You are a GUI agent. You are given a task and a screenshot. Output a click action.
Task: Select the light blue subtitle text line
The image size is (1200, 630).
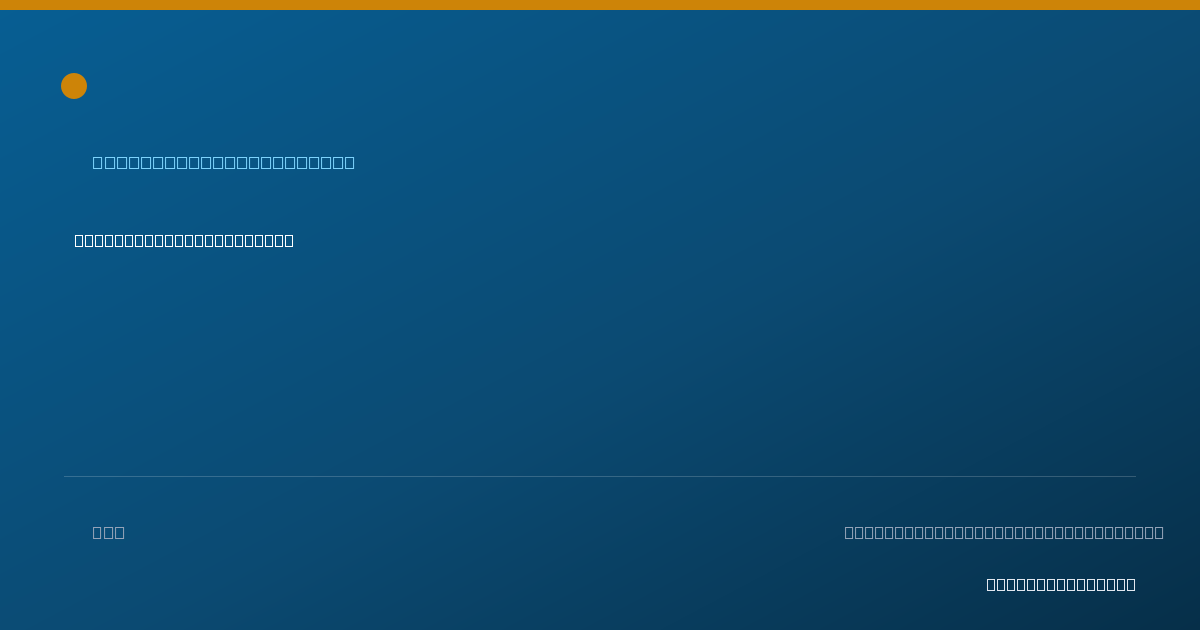coord(224,162)
